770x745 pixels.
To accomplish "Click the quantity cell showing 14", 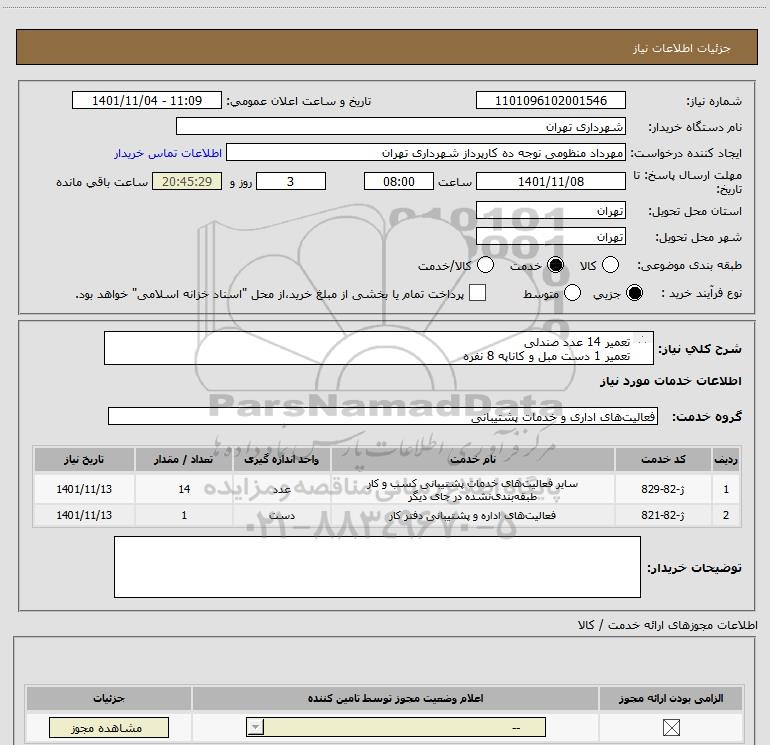I will (184, 489).
